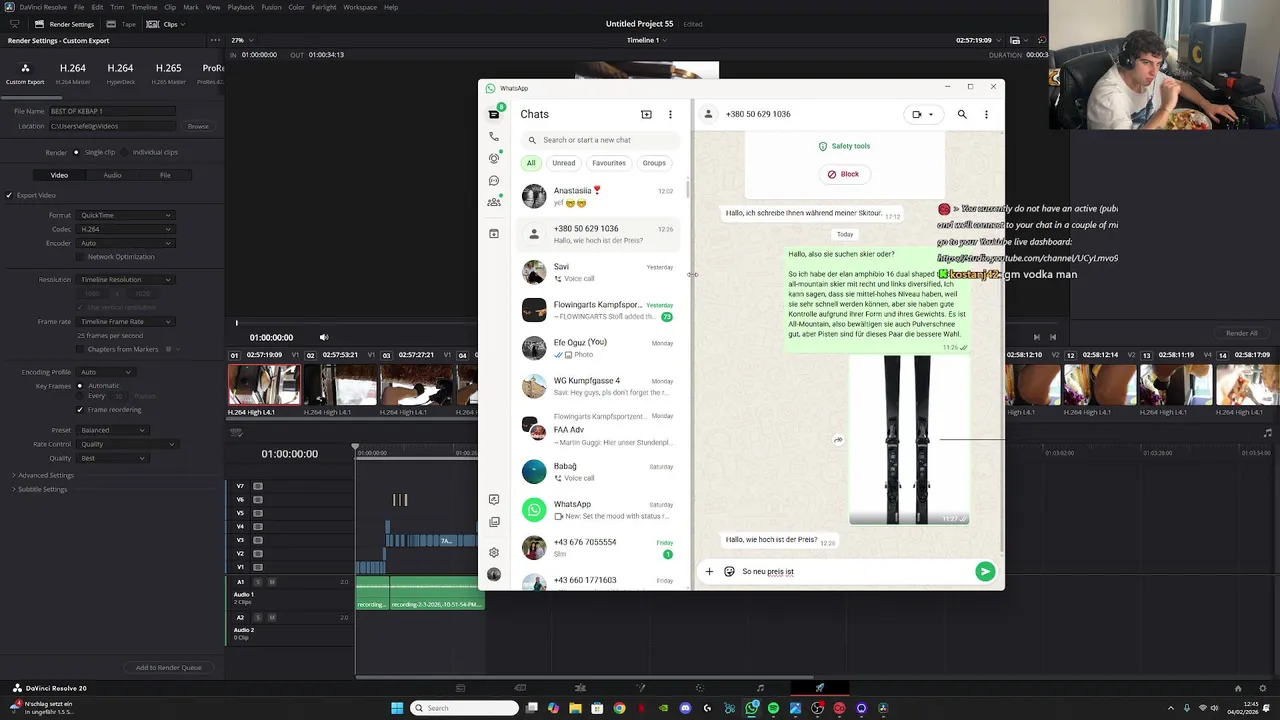
Task: Select Custom Export preset
Action: pos(25,74)
